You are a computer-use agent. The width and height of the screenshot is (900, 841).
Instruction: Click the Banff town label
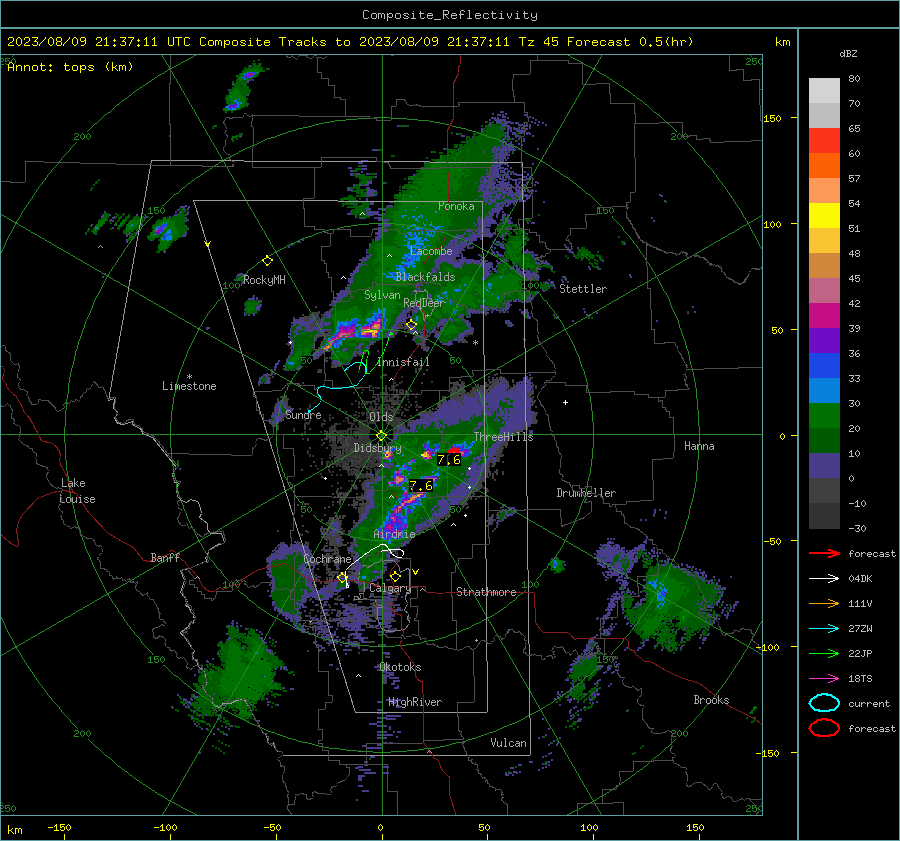(165, 558)
